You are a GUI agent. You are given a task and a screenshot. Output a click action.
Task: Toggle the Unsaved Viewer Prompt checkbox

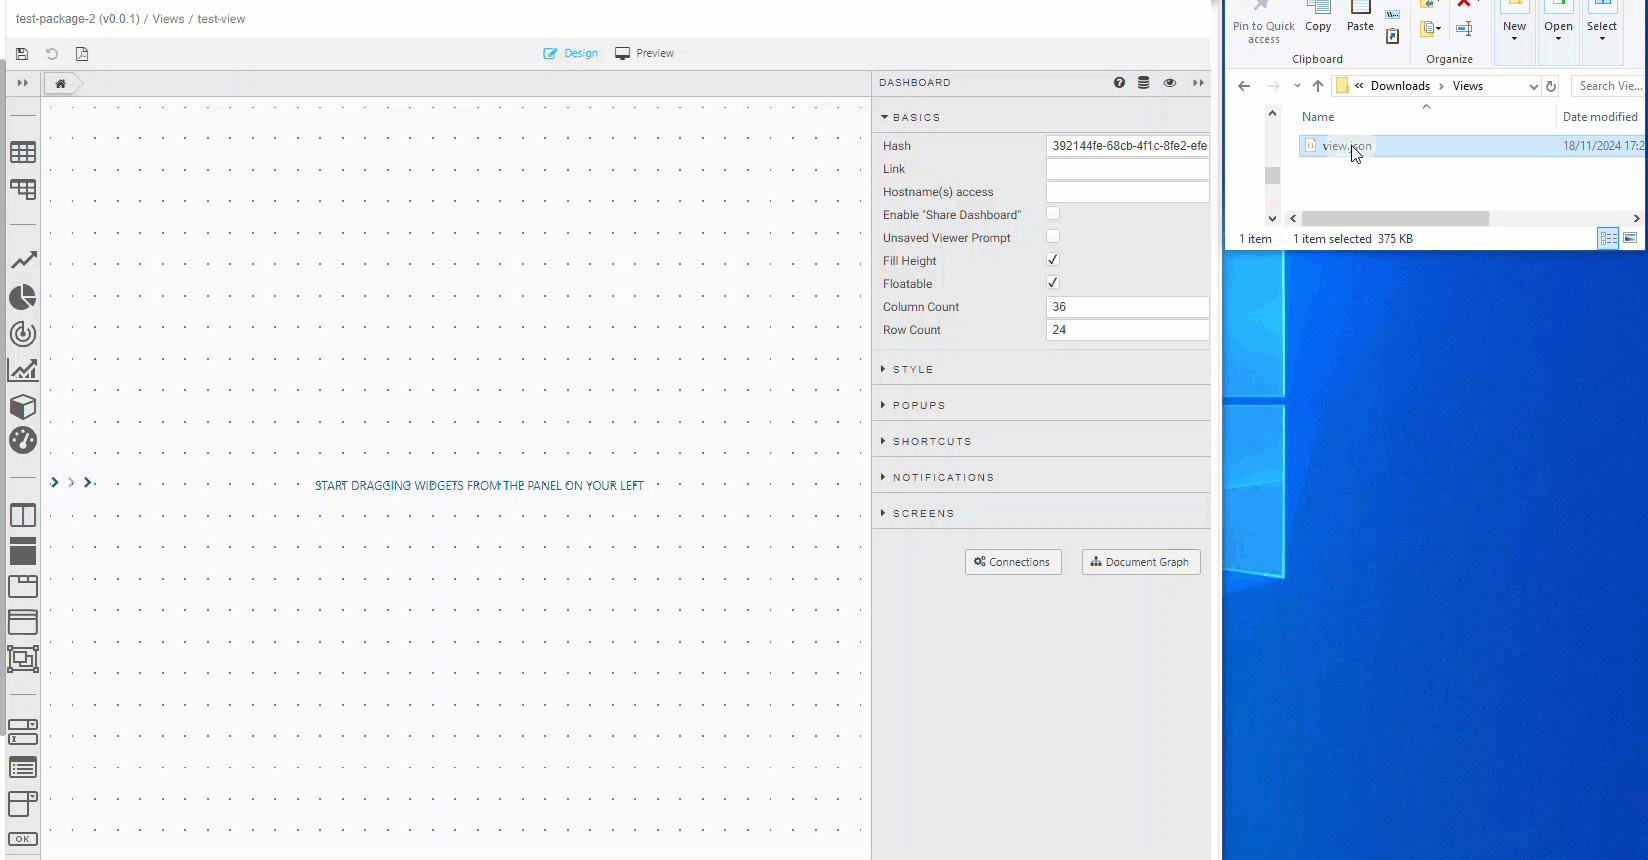[x=1053, y=237]
